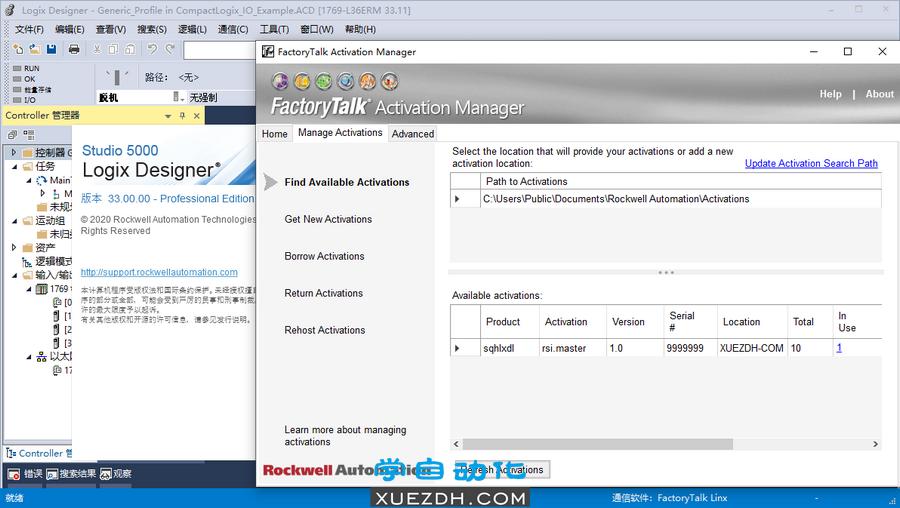900x508 pixels.
Task: Open the 错误 tab at the bottom
Action: pos(25,474)
